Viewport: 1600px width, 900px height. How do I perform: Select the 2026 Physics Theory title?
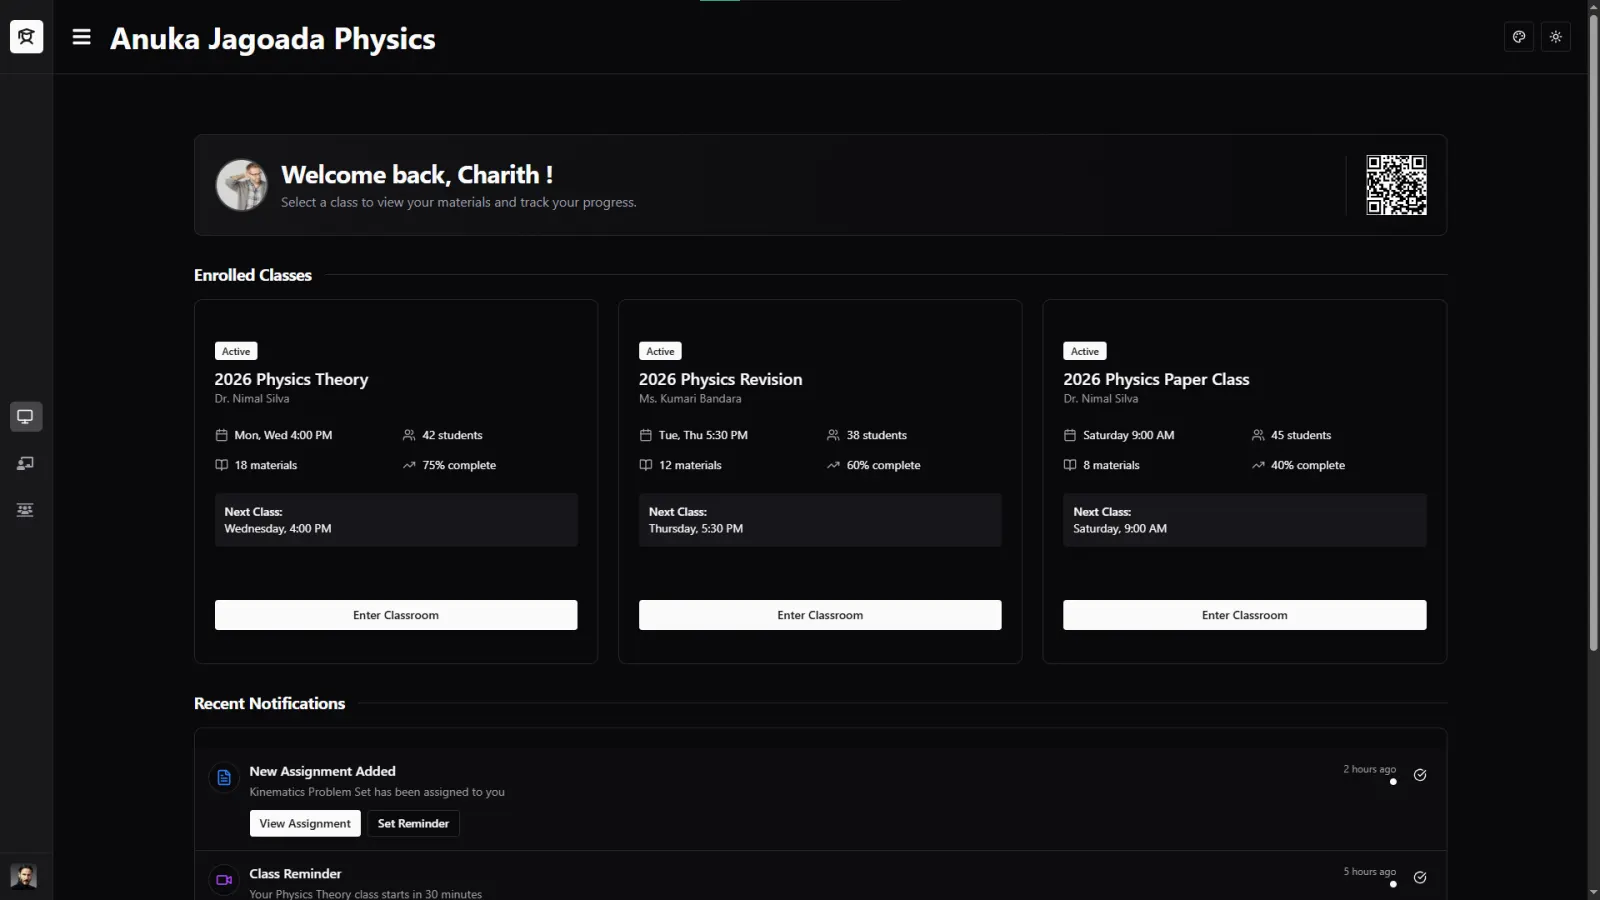click(291, 379)
